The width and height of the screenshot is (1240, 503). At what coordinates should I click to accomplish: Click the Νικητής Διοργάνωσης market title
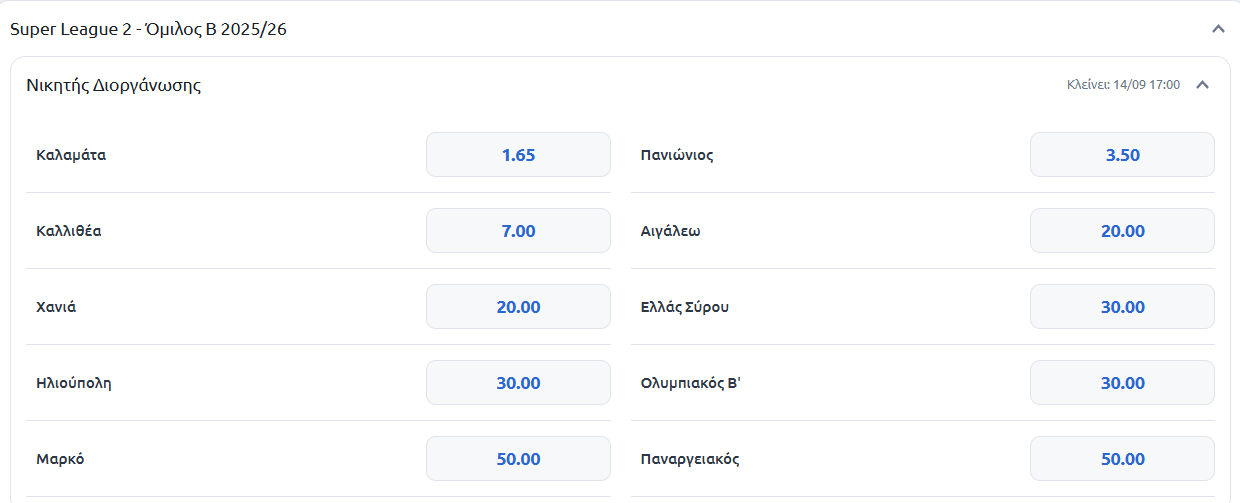tap(114, 86)
